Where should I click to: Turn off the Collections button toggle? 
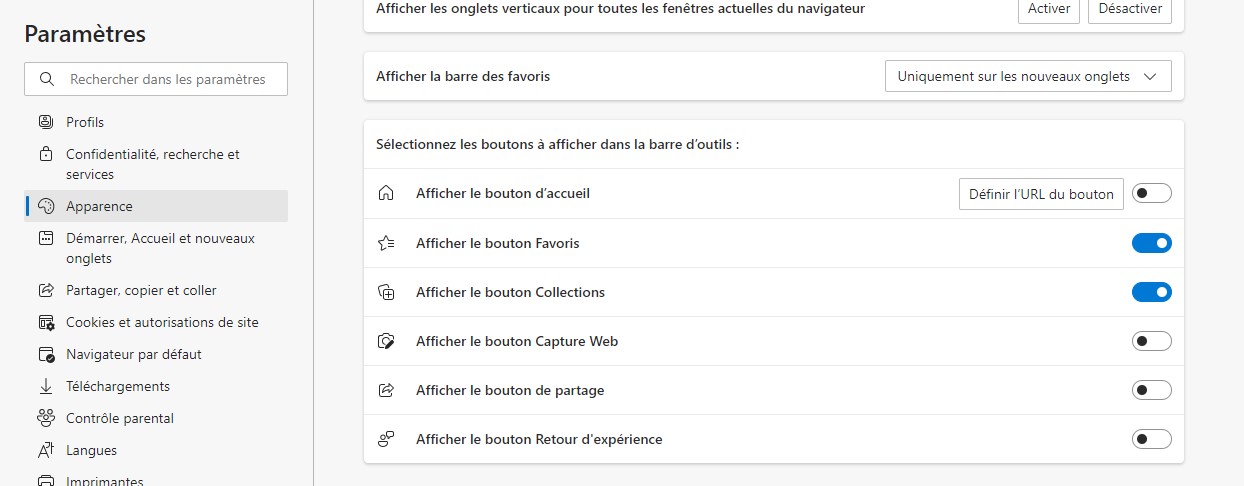tap(1151, 292)
